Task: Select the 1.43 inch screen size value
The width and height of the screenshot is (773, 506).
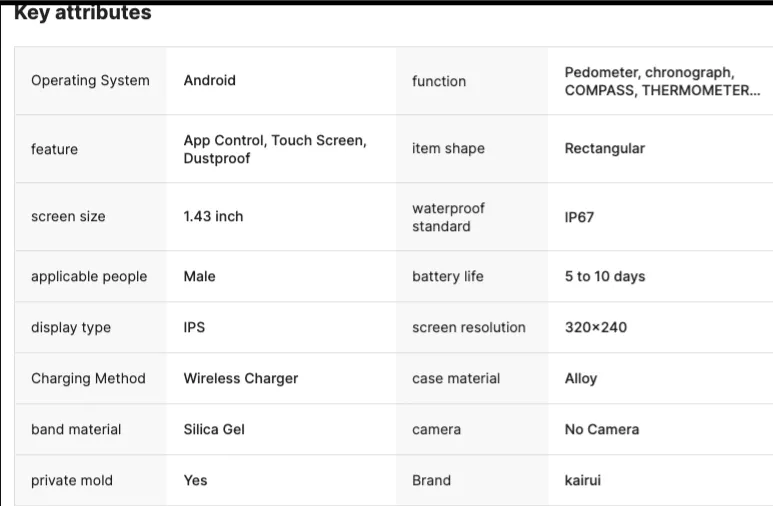Action: click(213, 217)
